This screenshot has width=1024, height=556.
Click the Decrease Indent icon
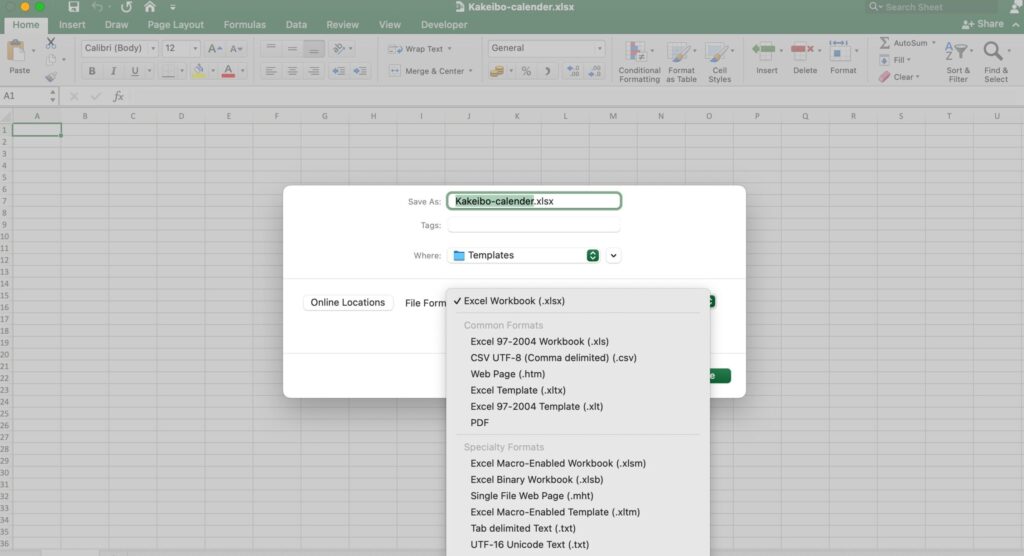coord(338,71)
